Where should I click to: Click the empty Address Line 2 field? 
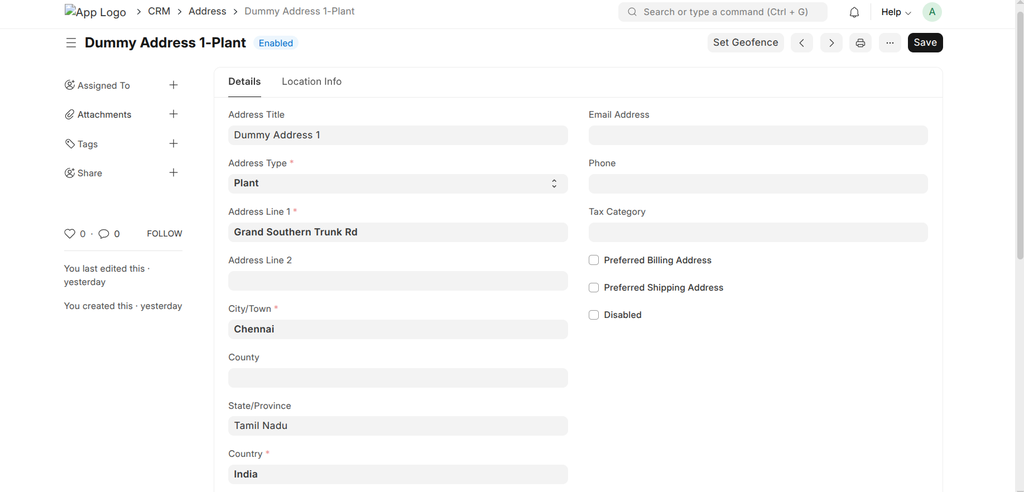pyautogui.click(x=398, y=281)
